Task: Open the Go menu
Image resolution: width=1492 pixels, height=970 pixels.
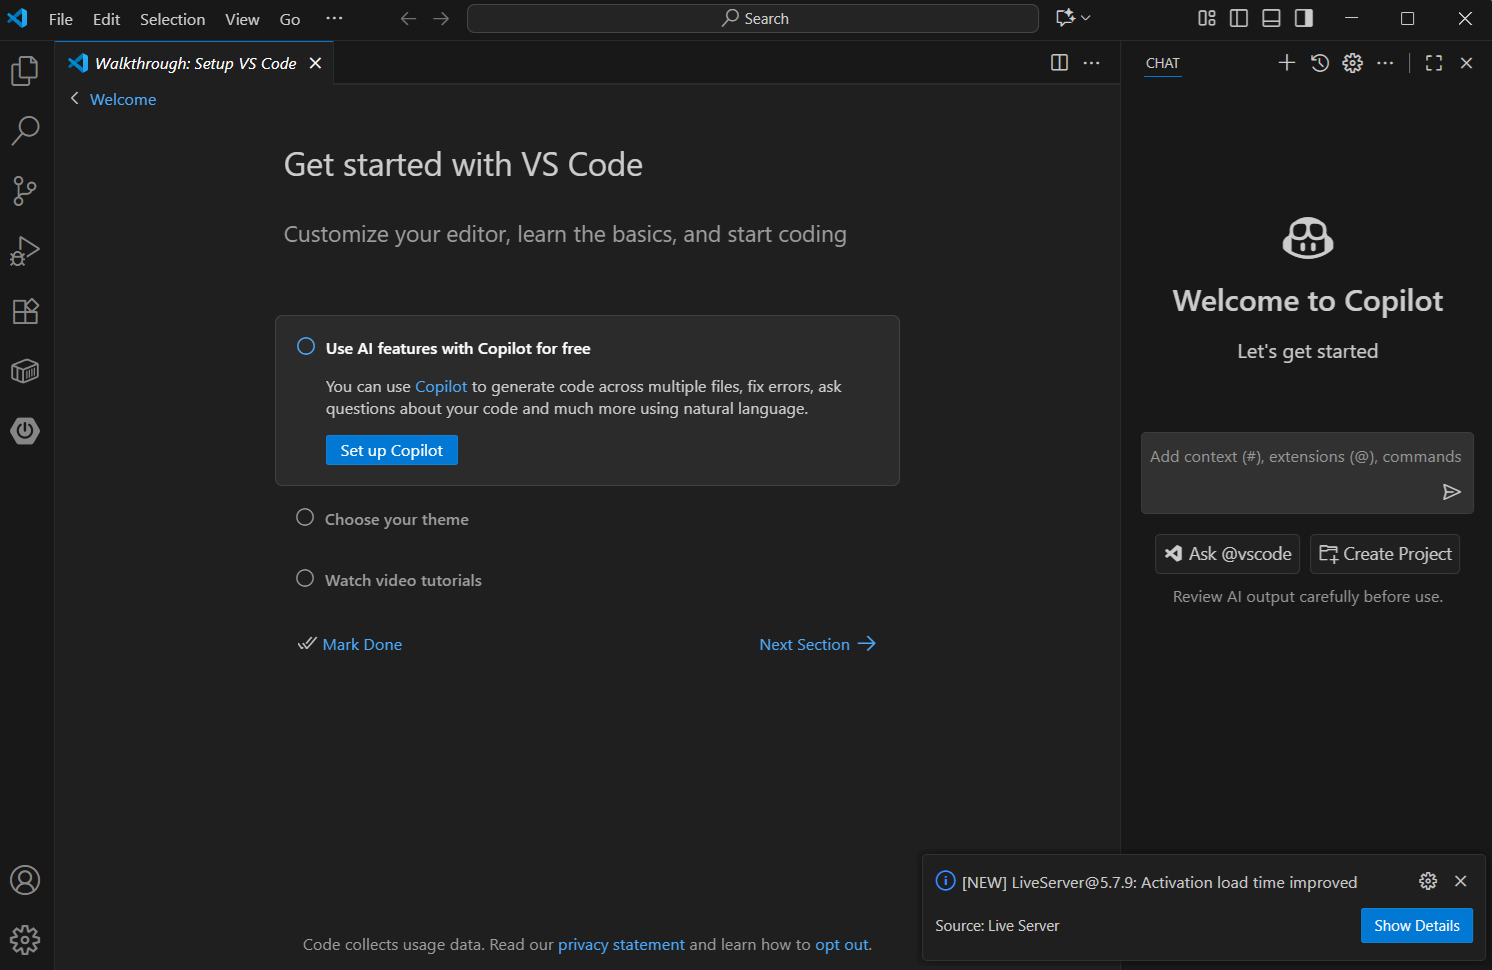Action: pos(290,19)
